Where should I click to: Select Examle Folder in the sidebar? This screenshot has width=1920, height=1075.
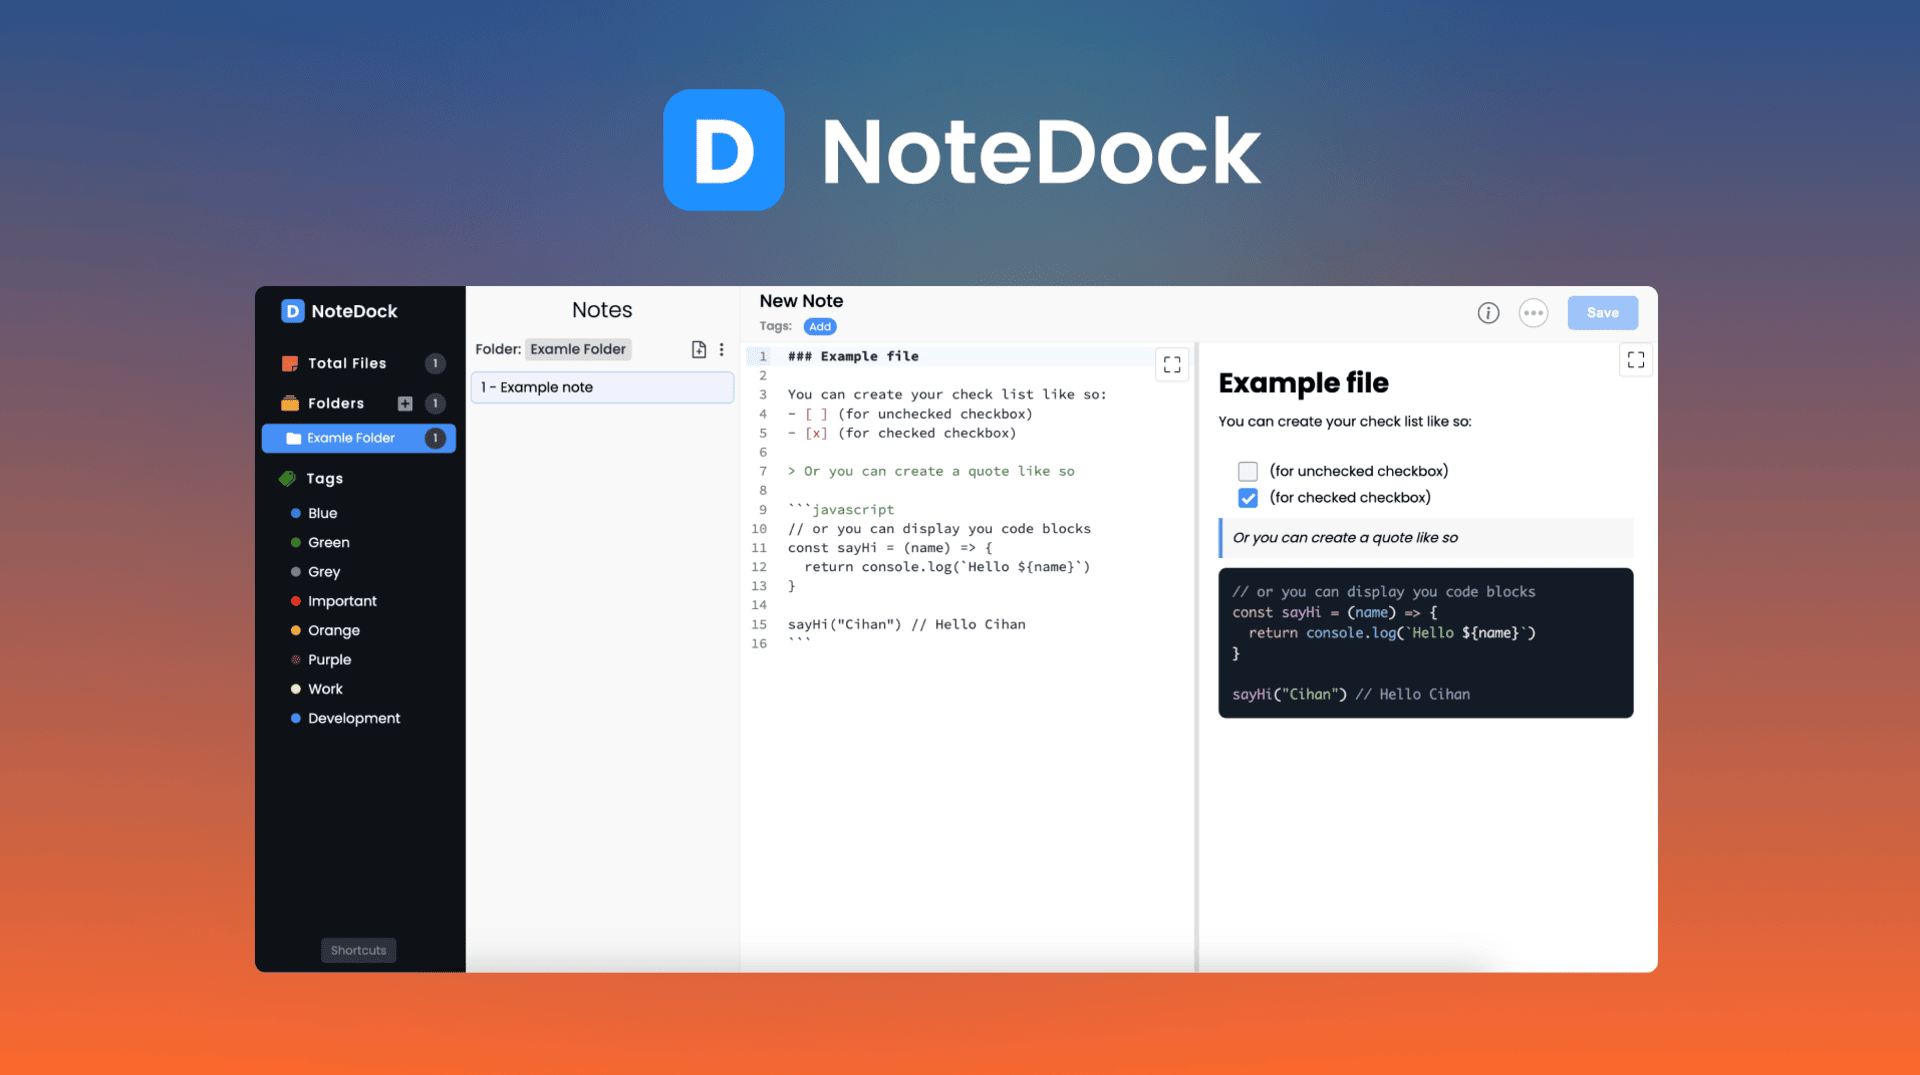(352, 437)
